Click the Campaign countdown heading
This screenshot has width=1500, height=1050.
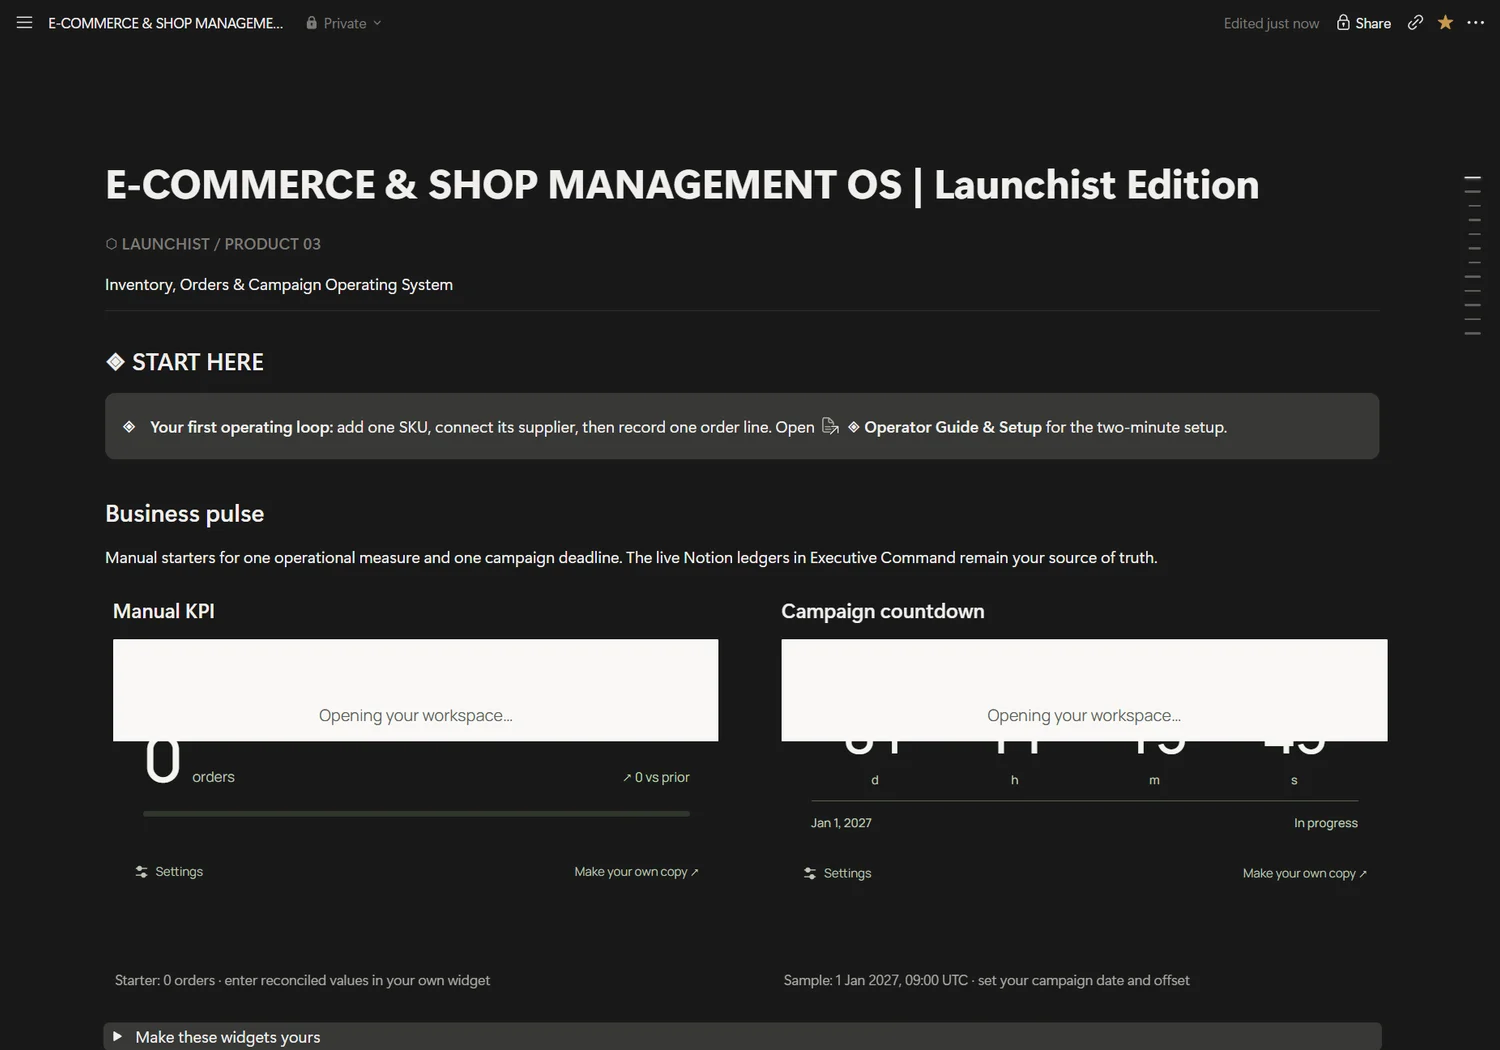883,611
